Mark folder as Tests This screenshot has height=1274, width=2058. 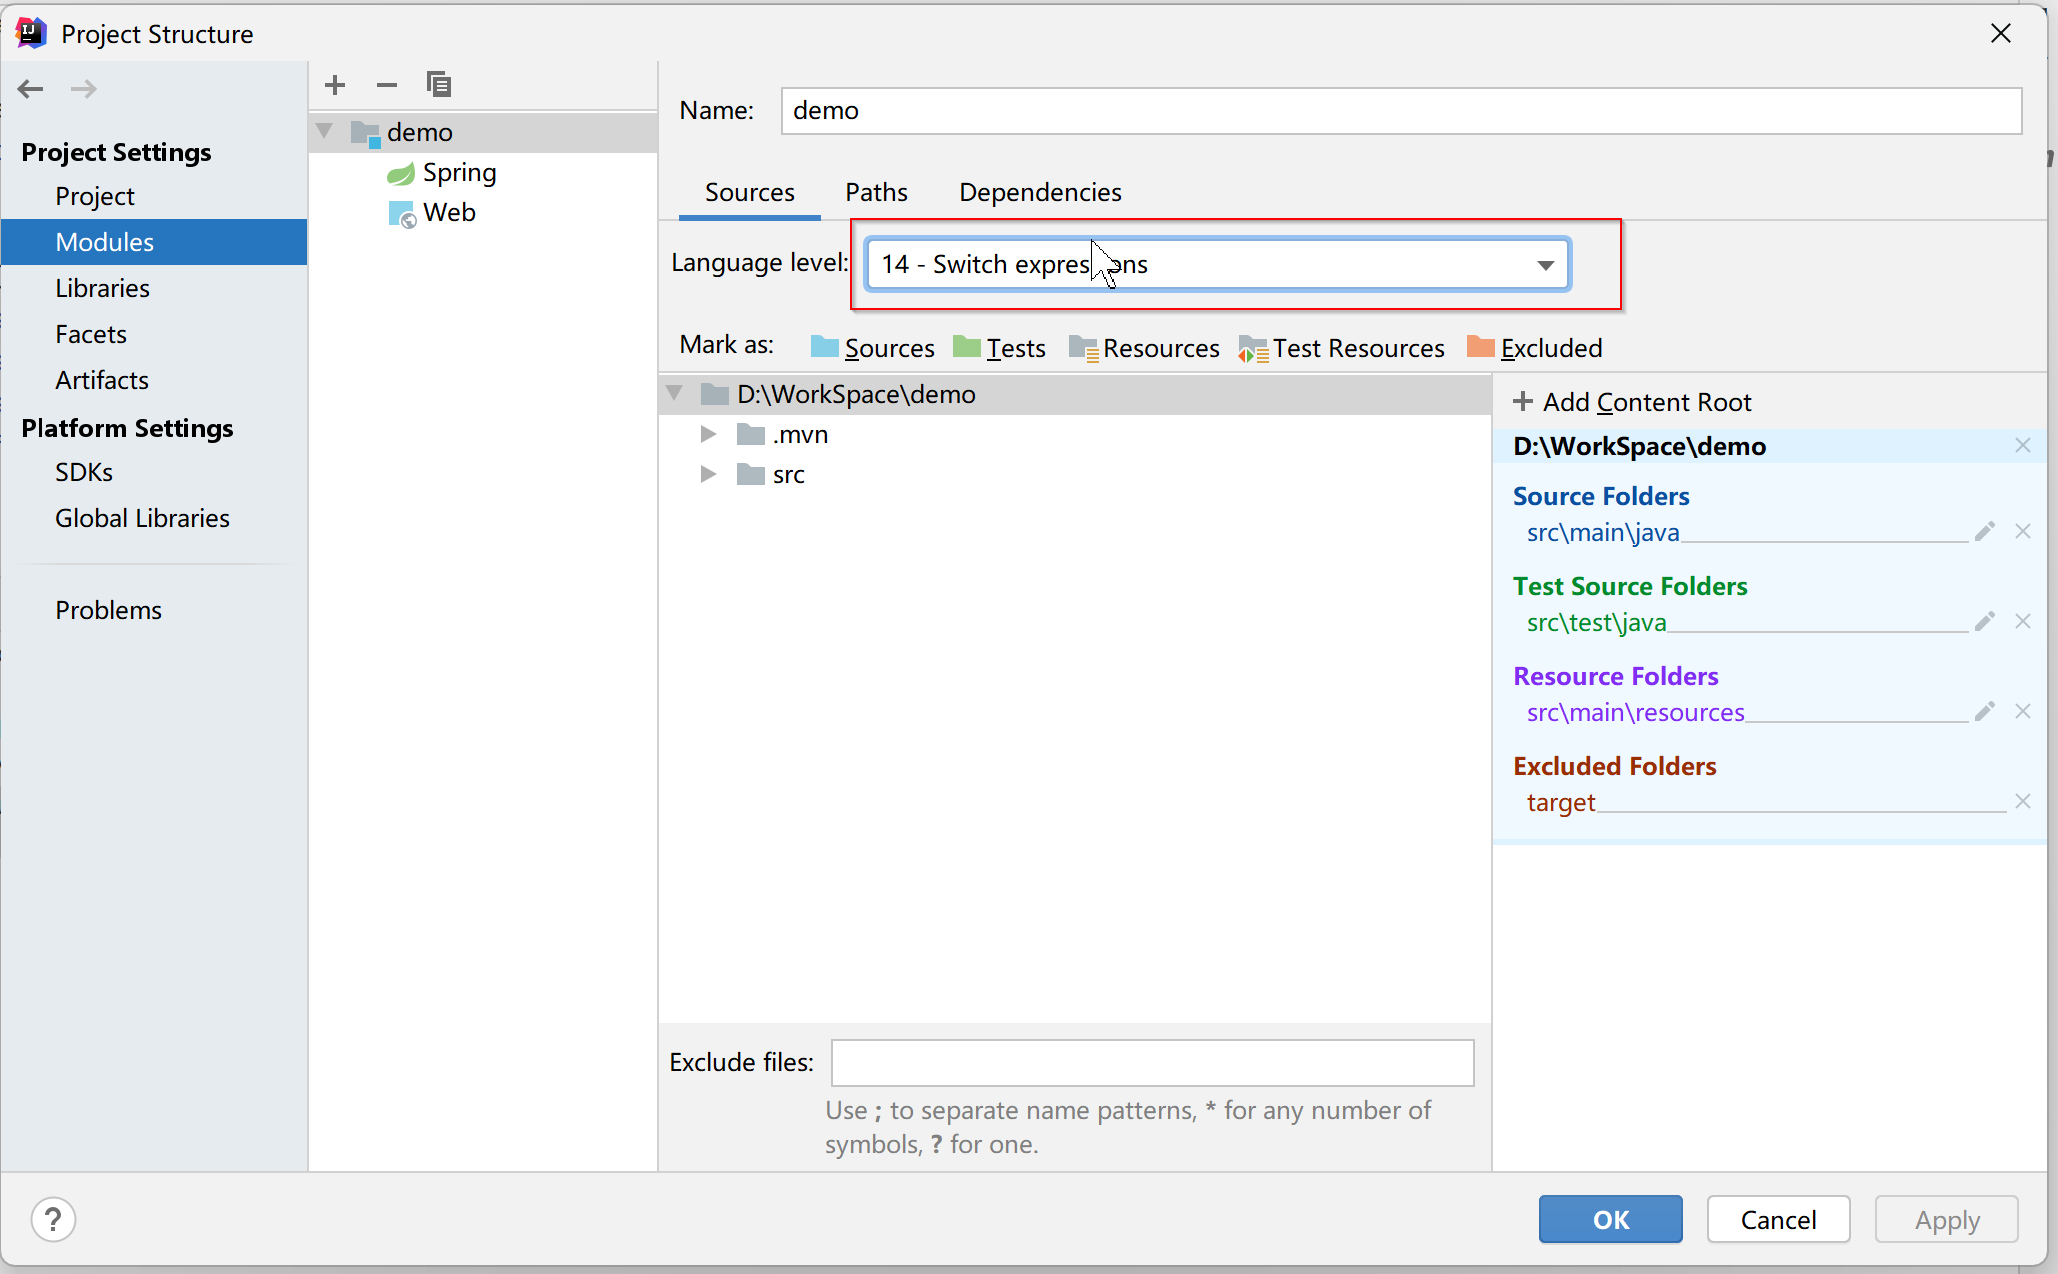[x=1000, y=348]
